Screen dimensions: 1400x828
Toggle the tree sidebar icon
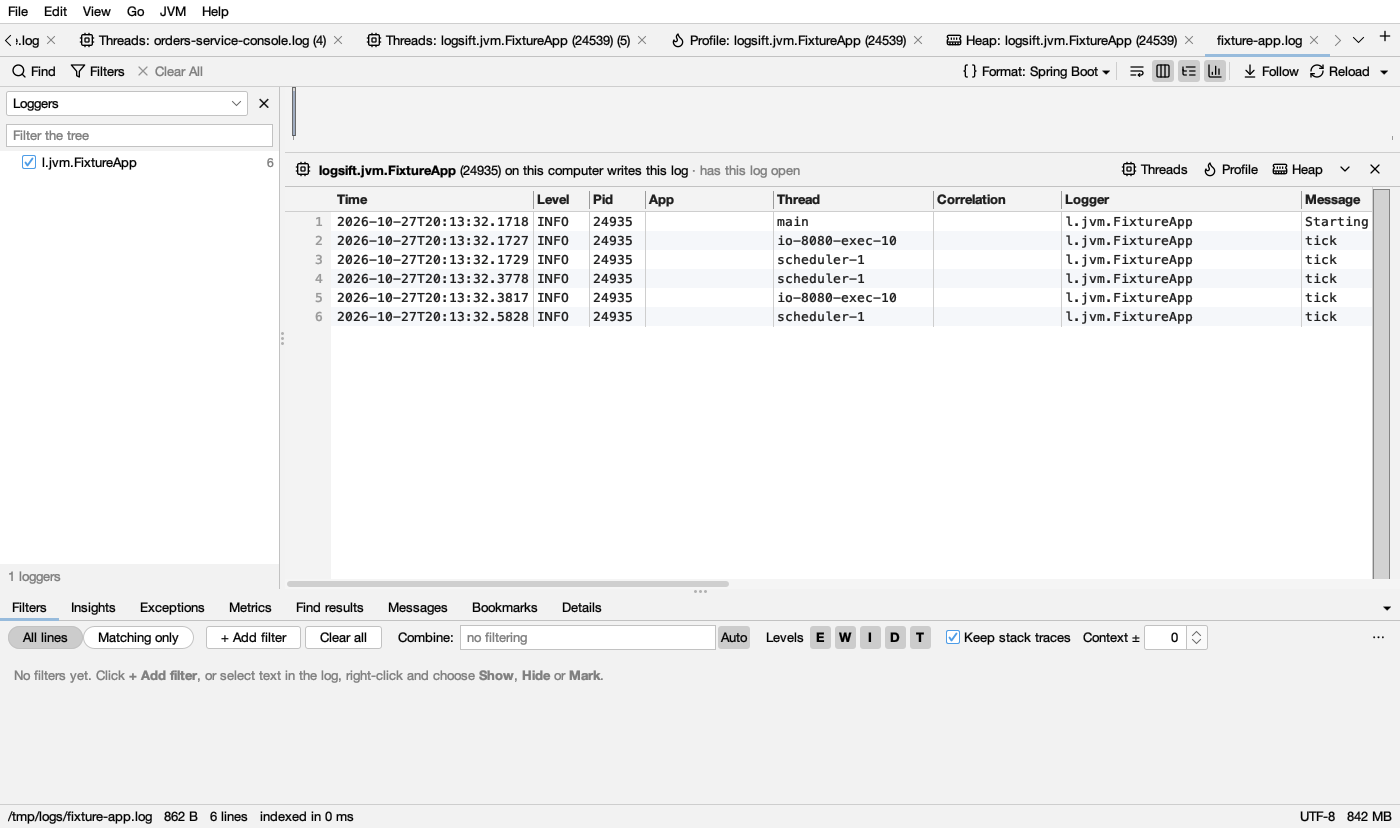[1188, 72]
